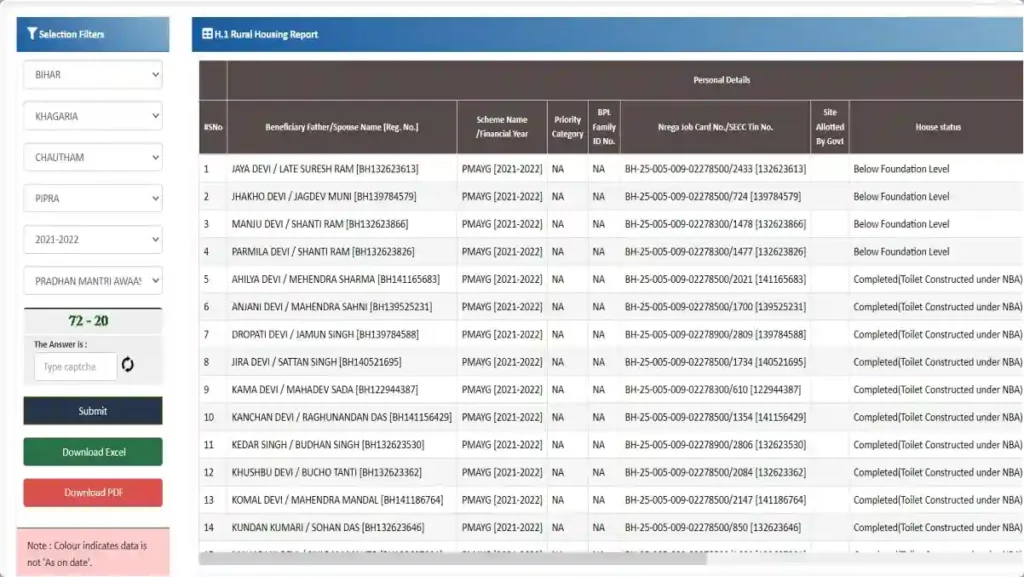Click Below Foundation Level status in row 1

901,168
